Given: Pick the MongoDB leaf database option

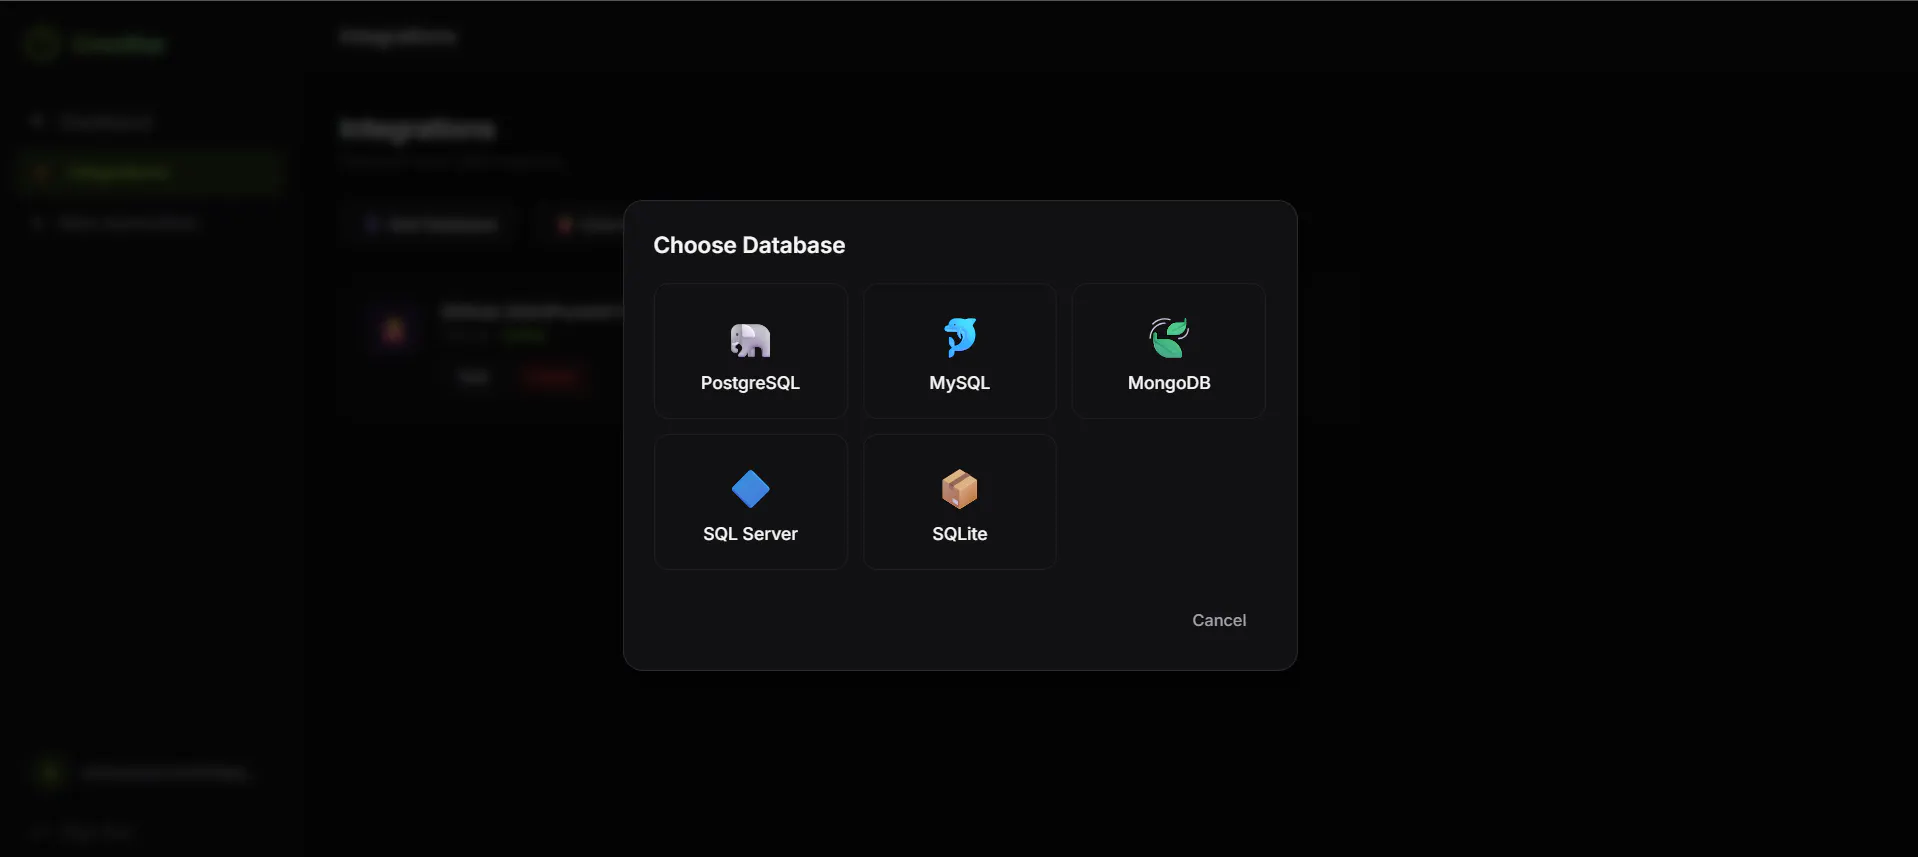Looking at the screenshot, I should 1168,351.
